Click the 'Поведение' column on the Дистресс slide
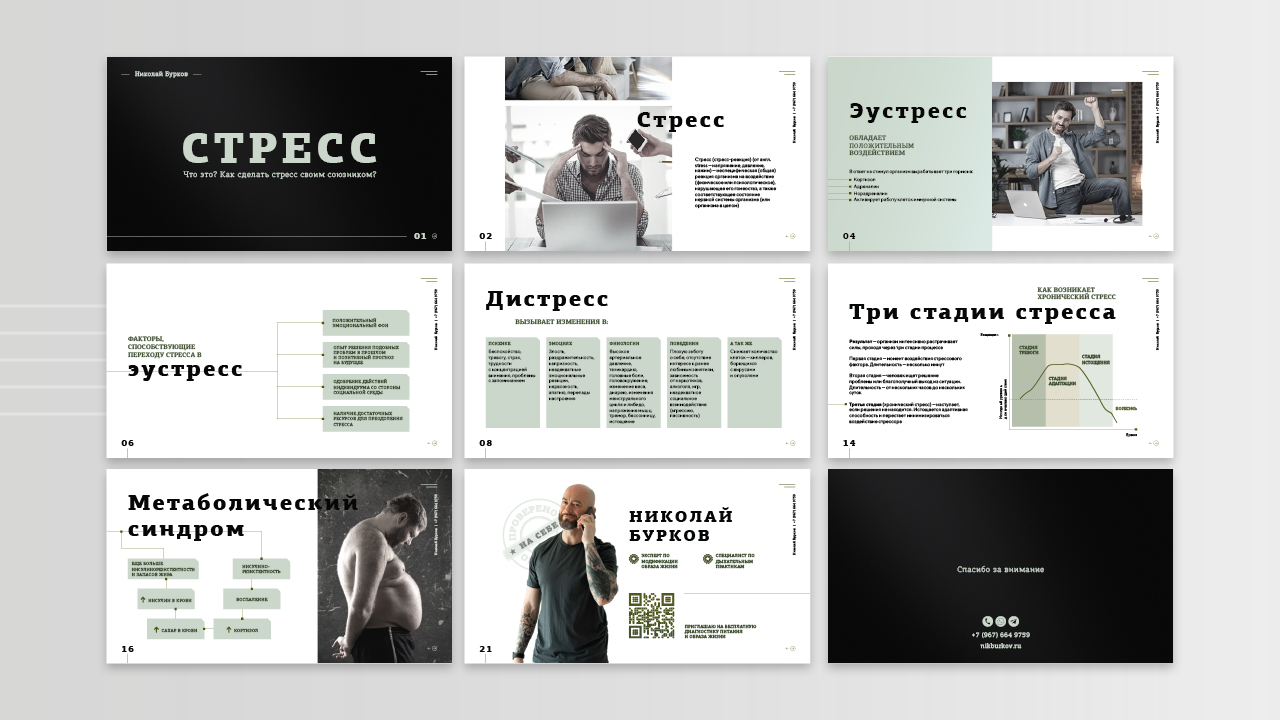Image resolution: width=1280 pixels, height=720 pixels. click(694, 383)
